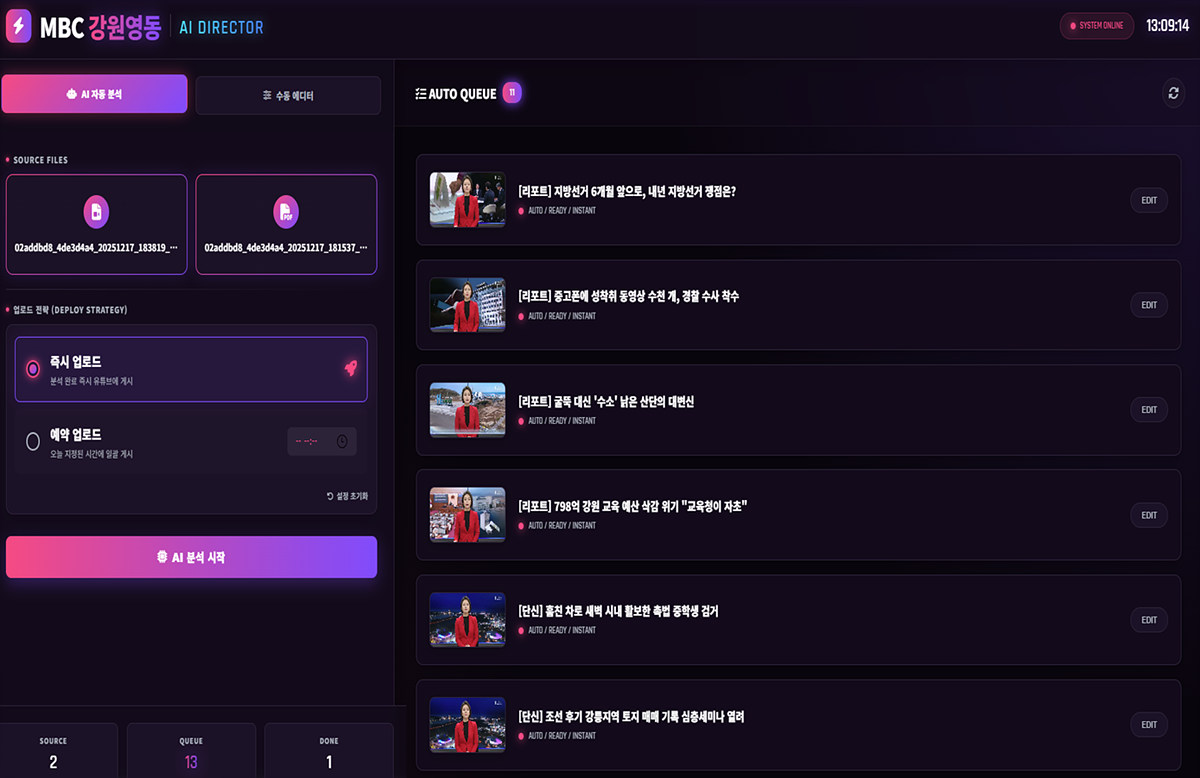Click the rocket icon in instant upload
This screenshot has height=778, width=1200.
(x=350, y=368)
